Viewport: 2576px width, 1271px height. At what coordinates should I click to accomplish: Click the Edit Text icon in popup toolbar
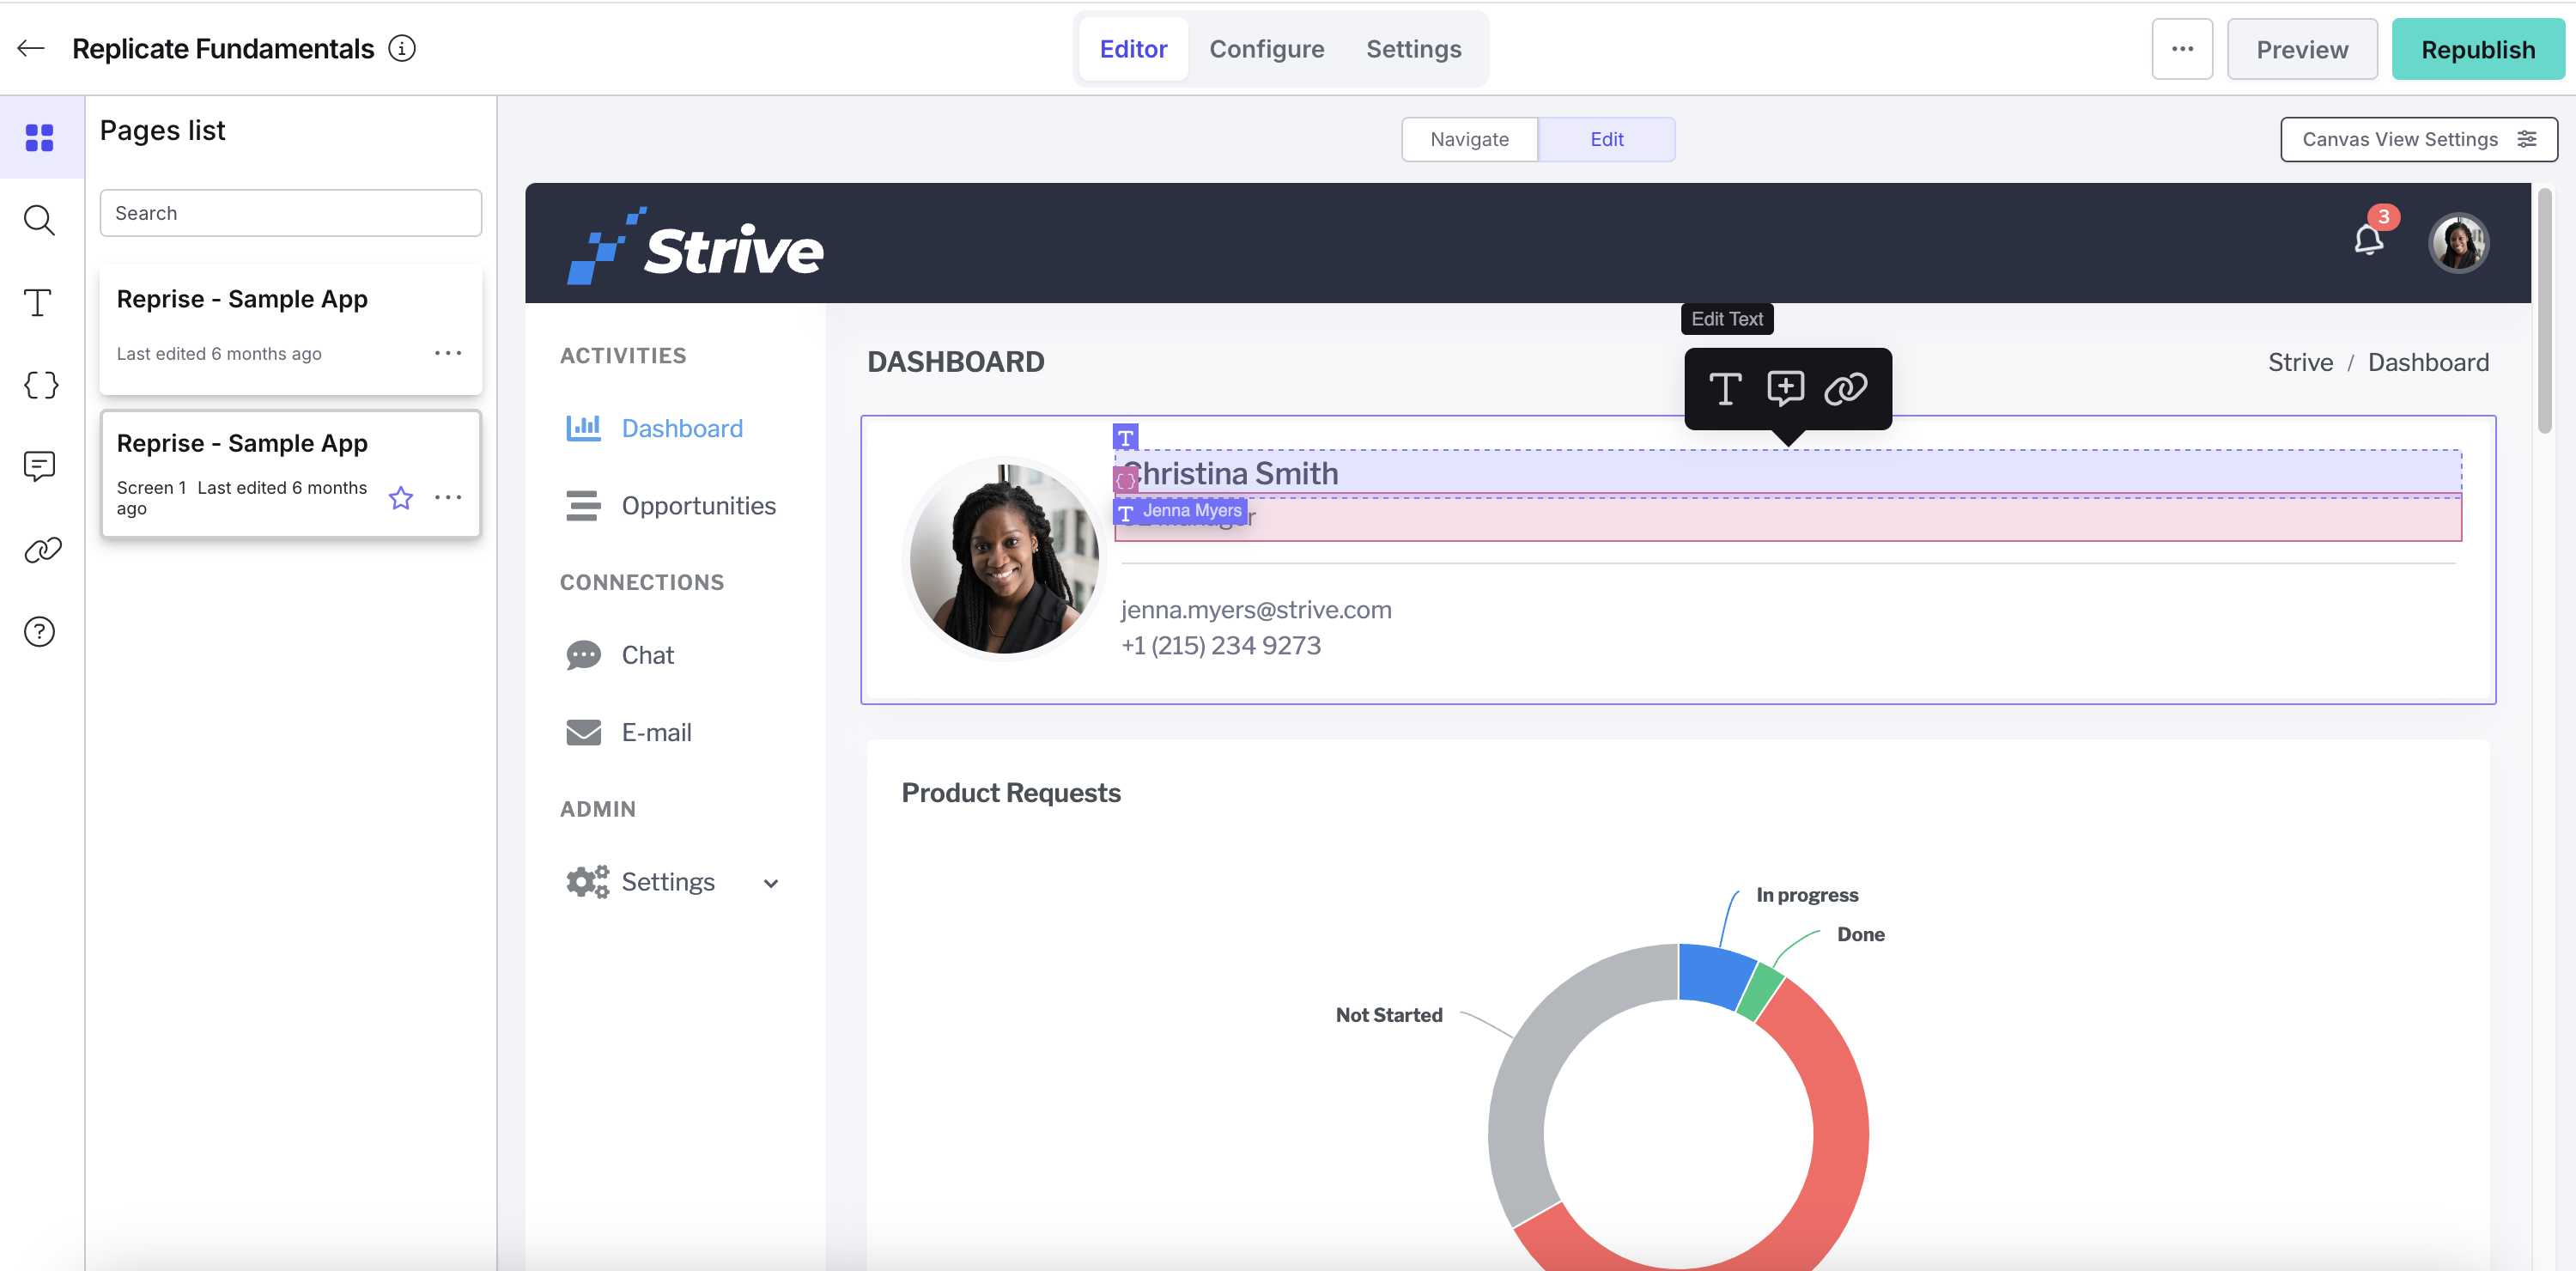pyautogui.click(x=1725, y=389)
